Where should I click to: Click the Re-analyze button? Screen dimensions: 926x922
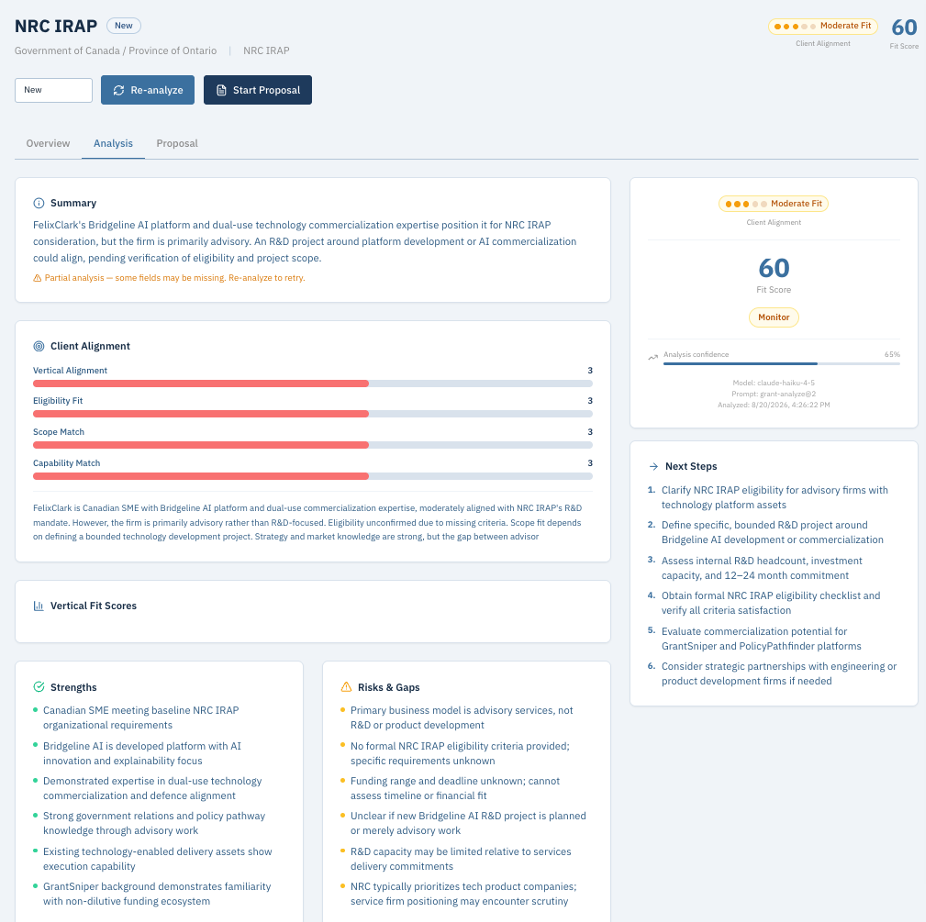tap(147, 90)
